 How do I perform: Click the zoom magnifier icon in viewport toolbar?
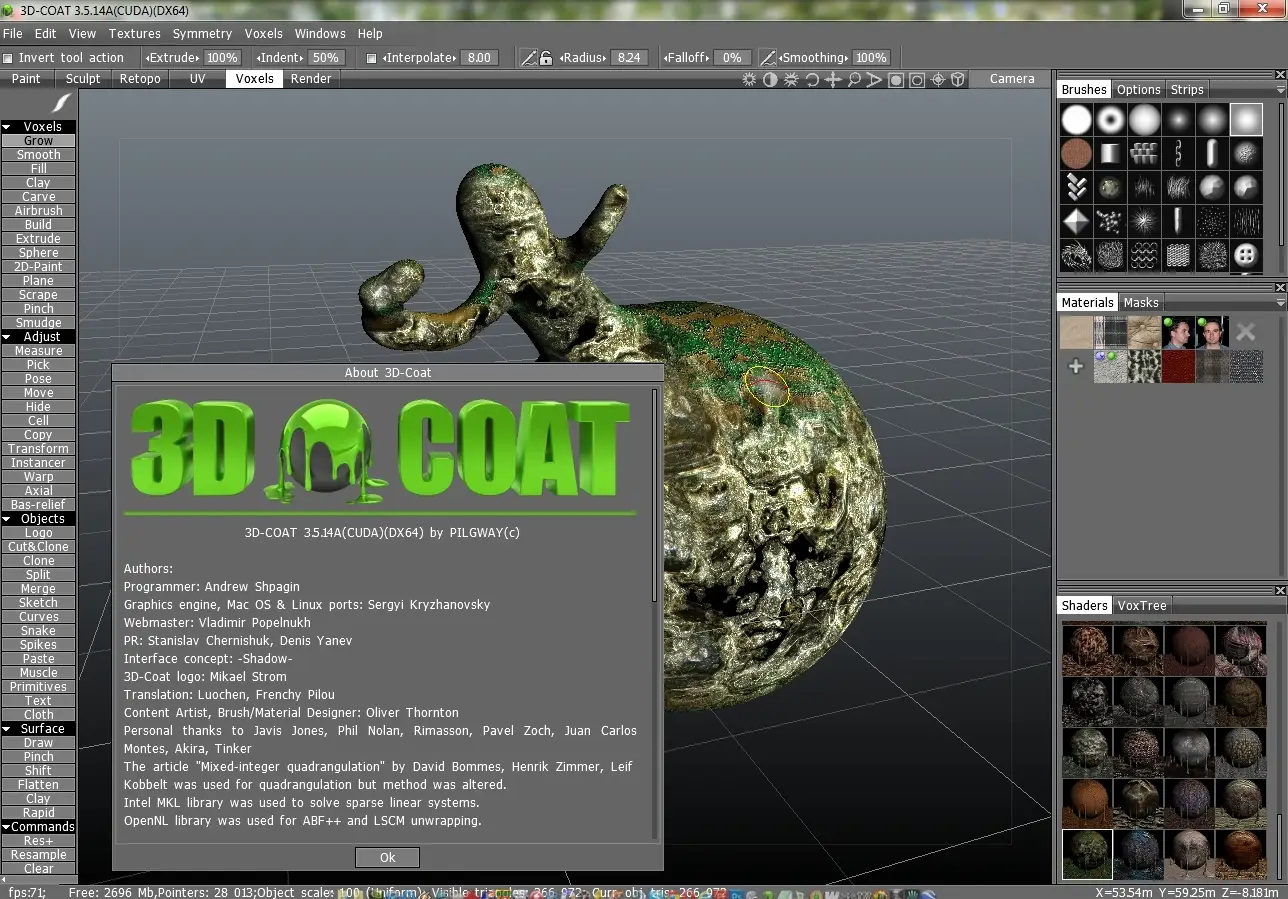pos(854,79)
